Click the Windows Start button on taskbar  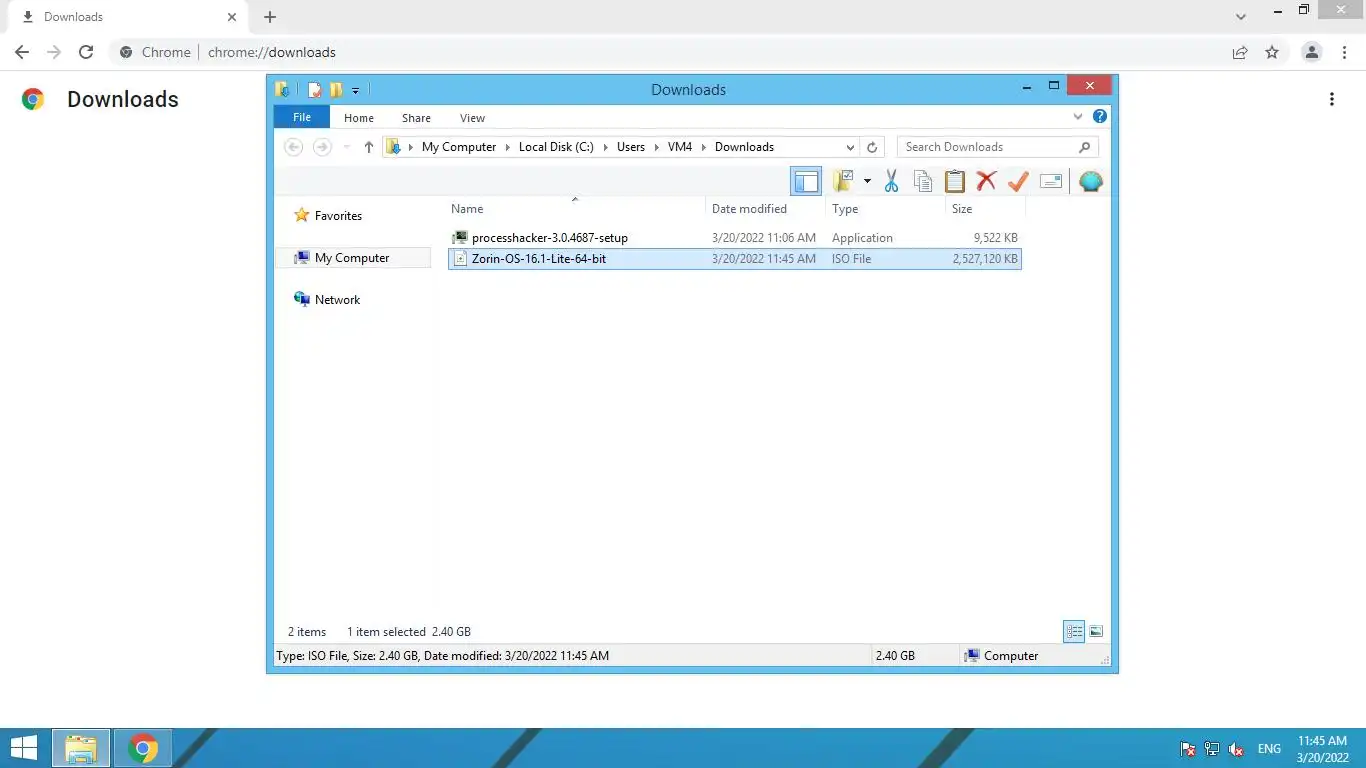click(x=24, y=748)
